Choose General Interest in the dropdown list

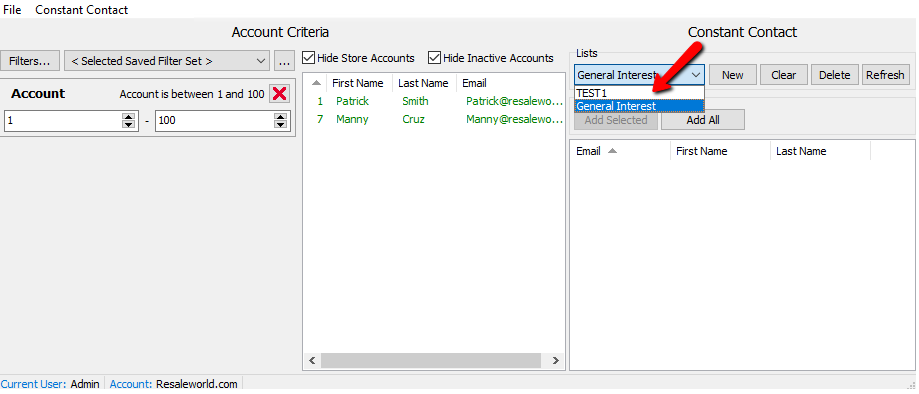click(x=639, y=106)
